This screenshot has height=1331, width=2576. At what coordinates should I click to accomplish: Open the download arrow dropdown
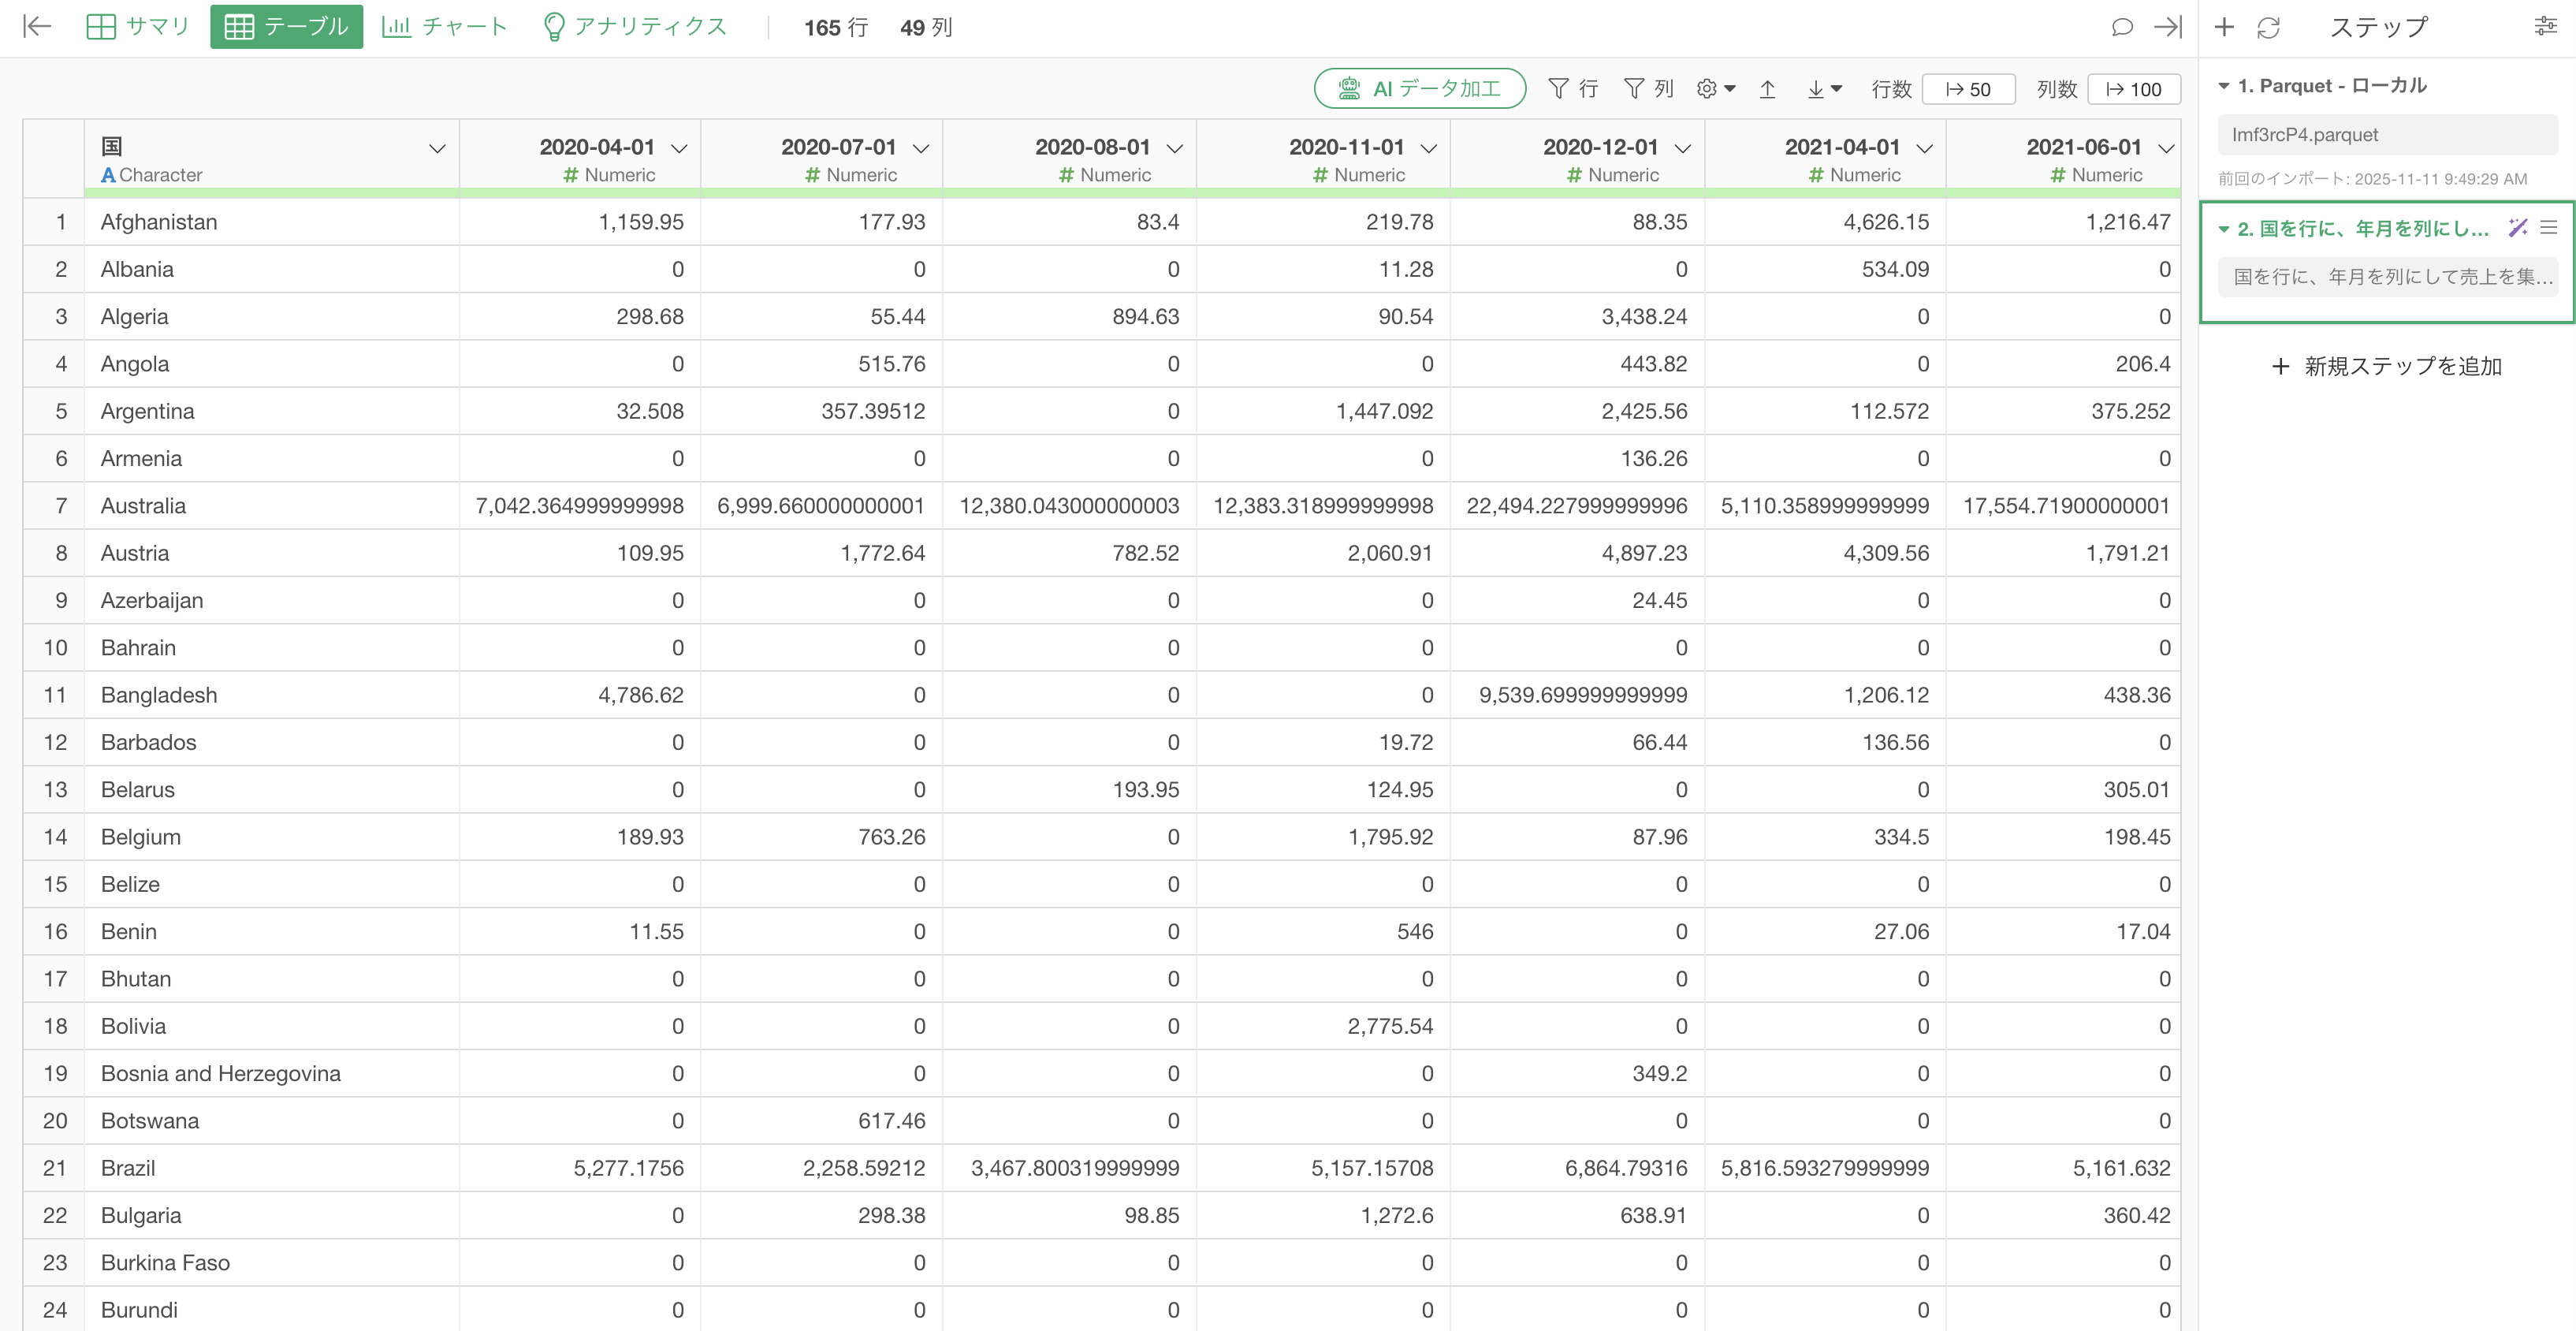coord(1824,89)
